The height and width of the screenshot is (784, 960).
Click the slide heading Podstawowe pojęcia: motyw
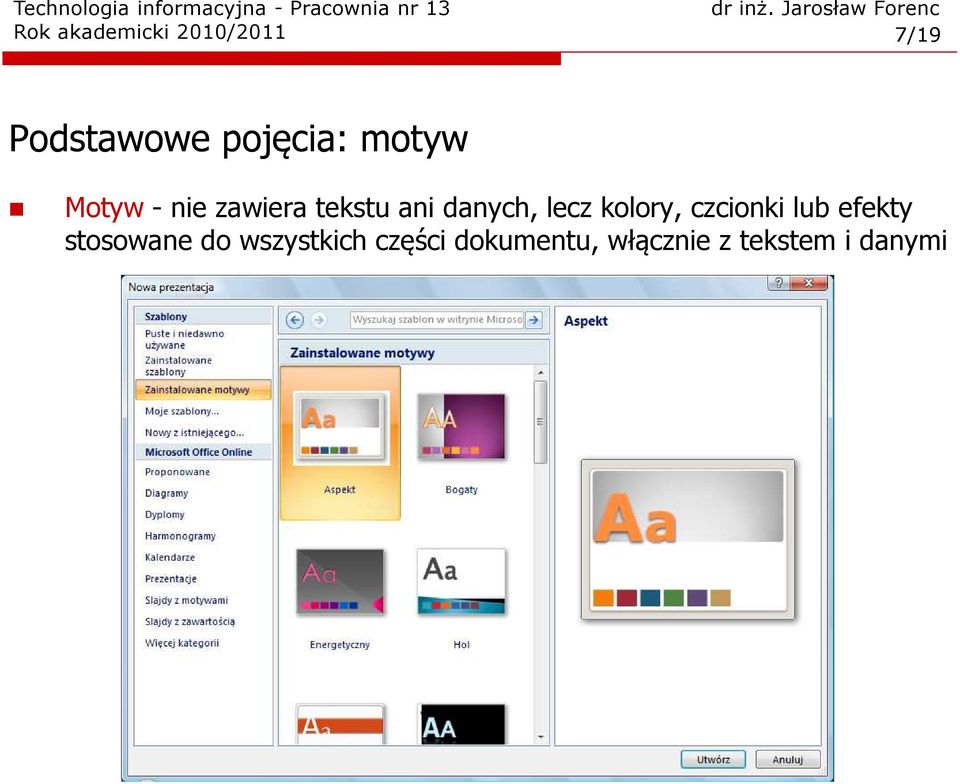click(x=239, y=139)
